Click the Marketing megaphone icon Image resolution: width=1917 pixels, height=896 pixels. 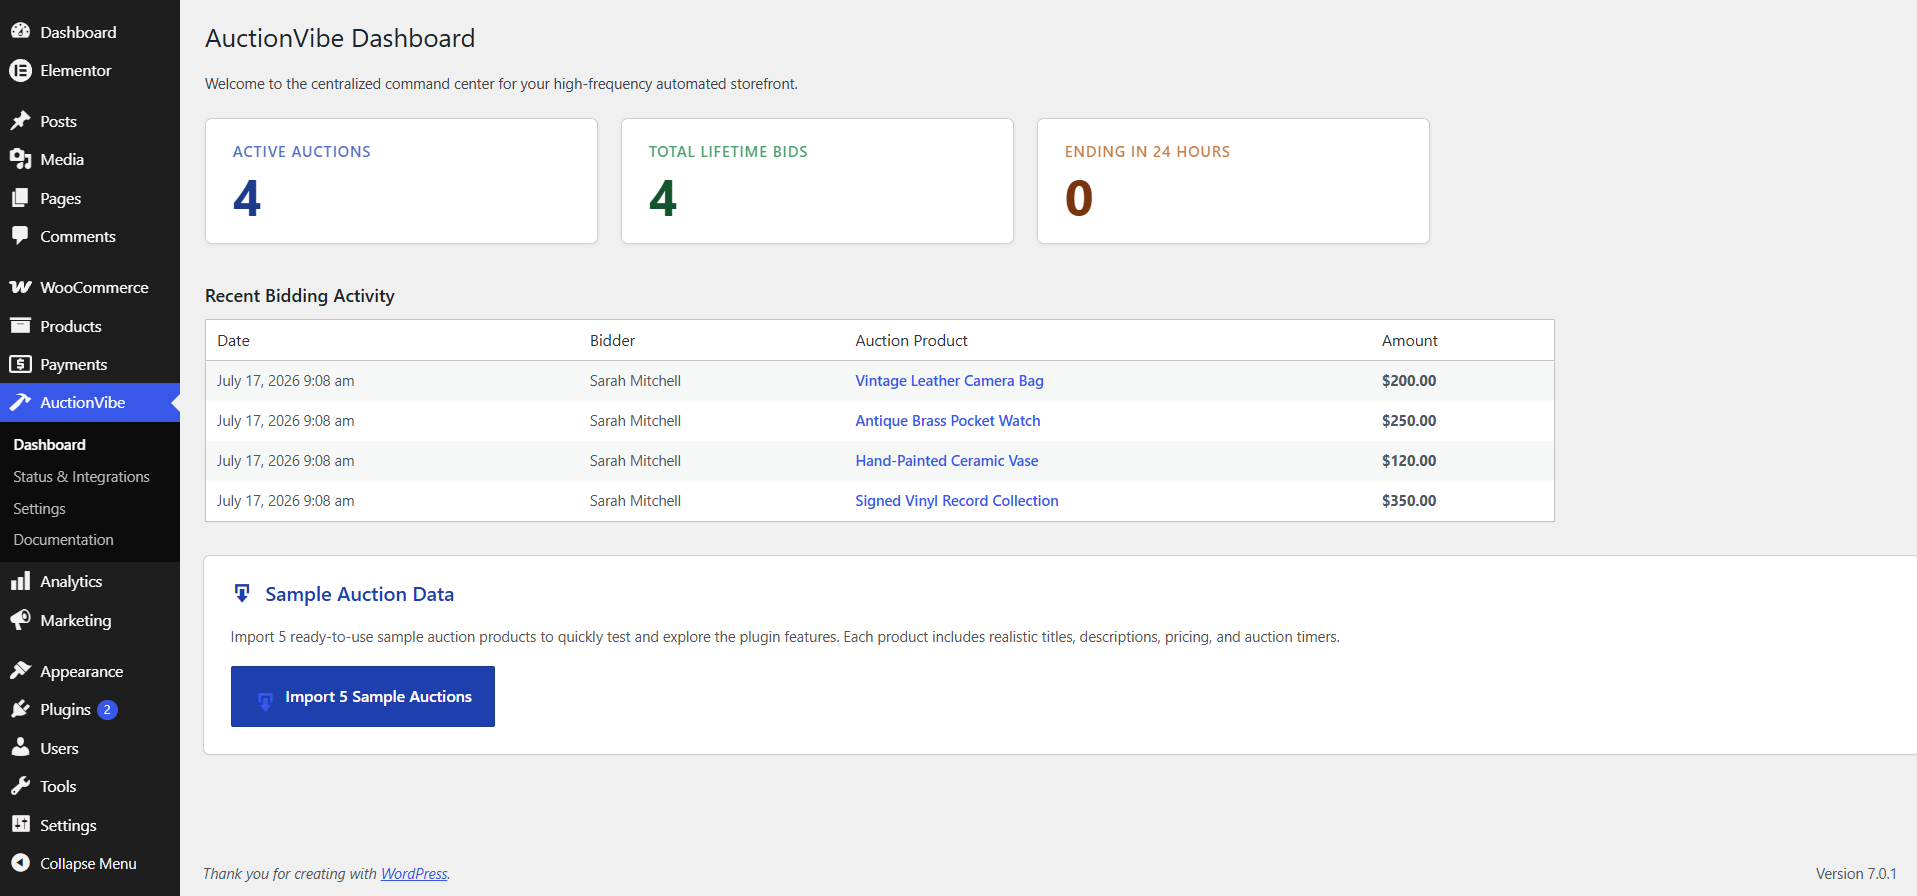(20, 620)
